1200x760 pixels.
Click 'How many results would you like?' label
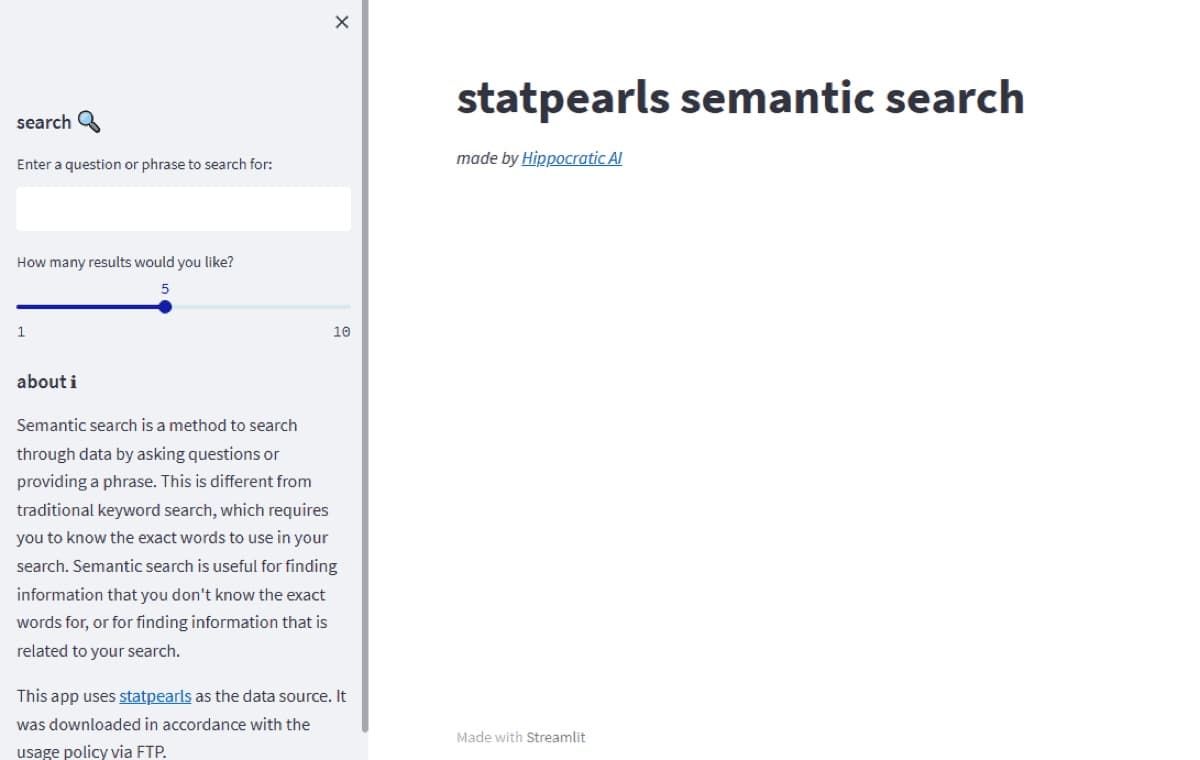(126, 262)
